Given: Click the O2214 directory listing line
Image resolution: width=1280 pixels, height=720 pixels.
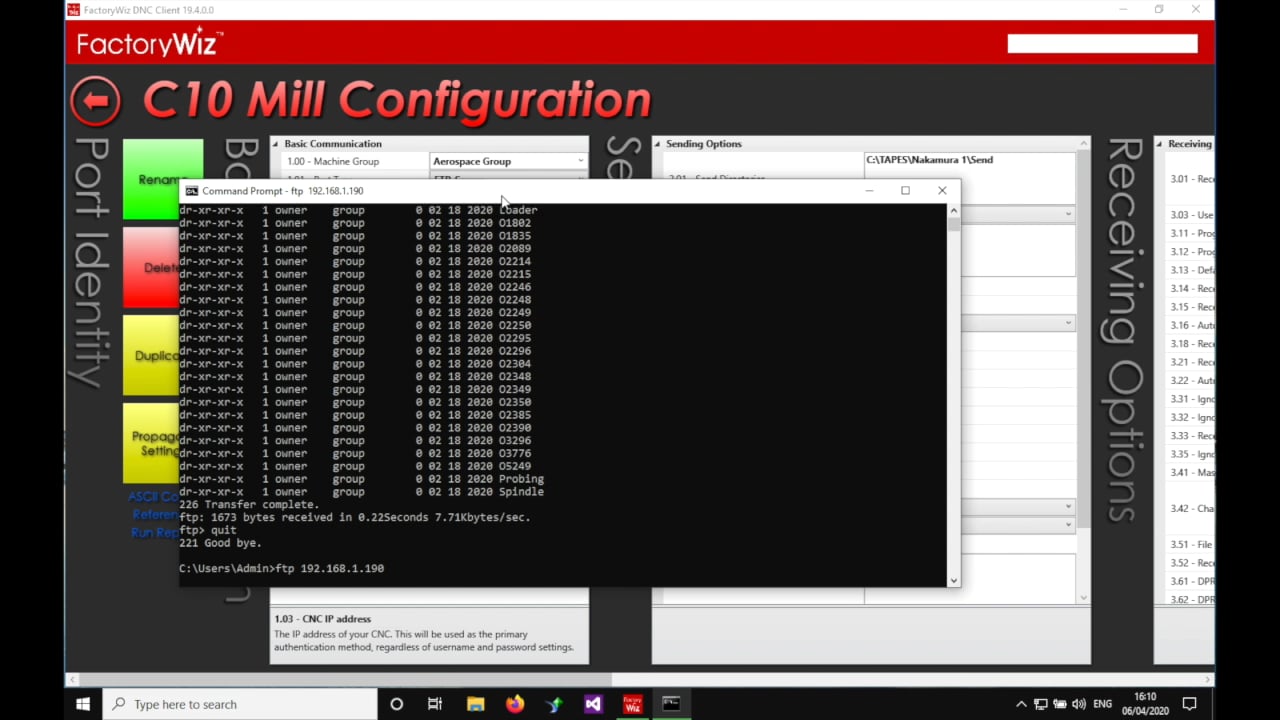Looking at the screenshot, I should coord(355,261).
